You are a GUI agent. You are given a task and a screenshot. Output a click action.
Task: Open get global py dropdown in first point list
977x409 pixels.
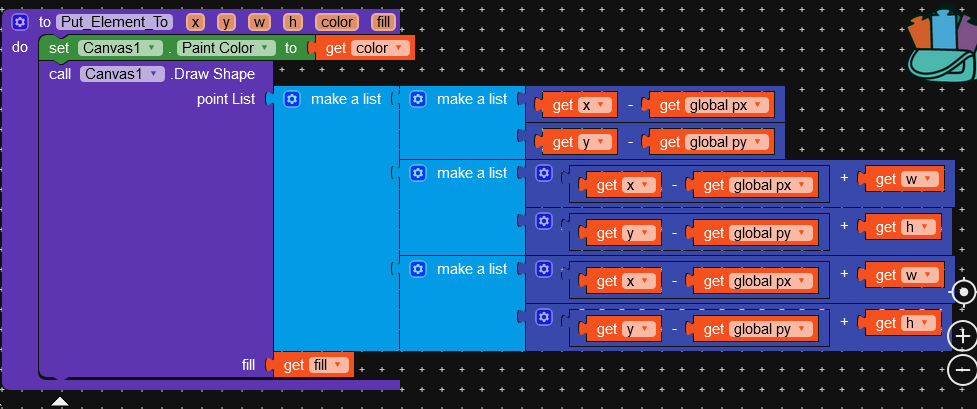click(727, 142)
